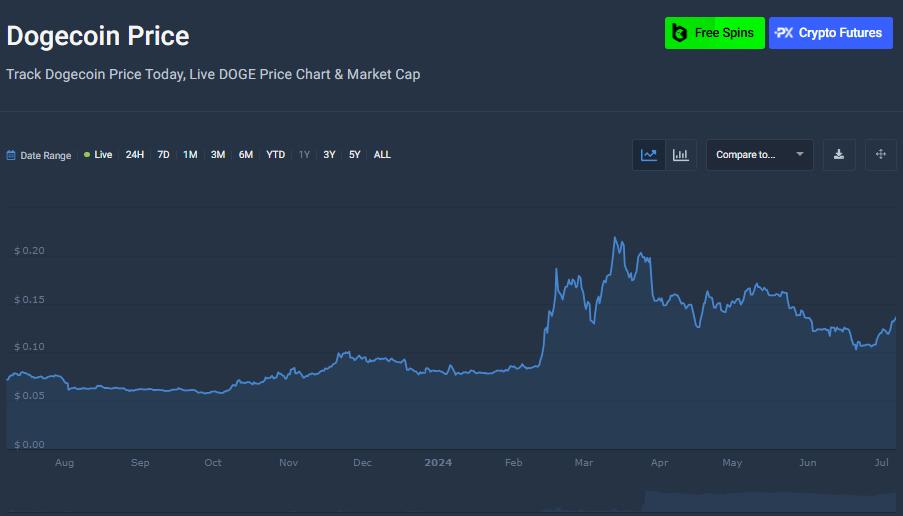Select the 7D time range
This screenshot has width=903, height=516.
coord(163,155)
